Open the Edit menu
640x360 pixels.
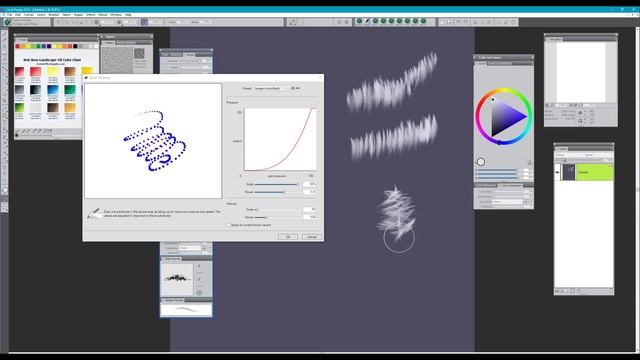pos(18,15)
